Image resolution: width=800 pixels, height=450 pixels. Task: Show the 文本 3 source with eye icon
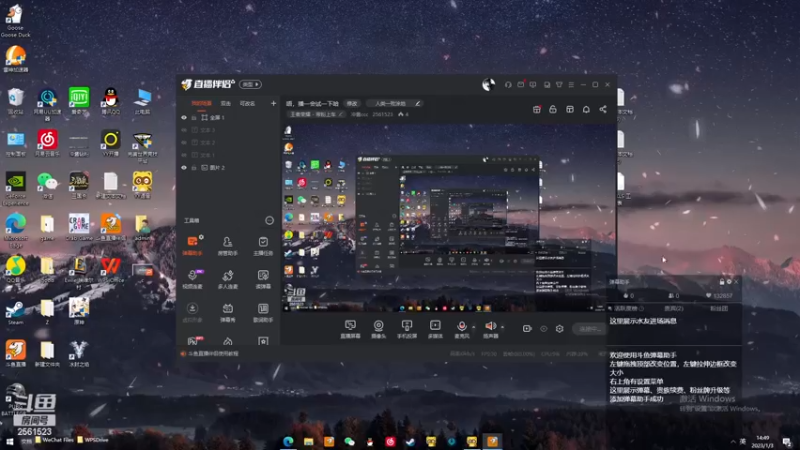coord(184,130)
